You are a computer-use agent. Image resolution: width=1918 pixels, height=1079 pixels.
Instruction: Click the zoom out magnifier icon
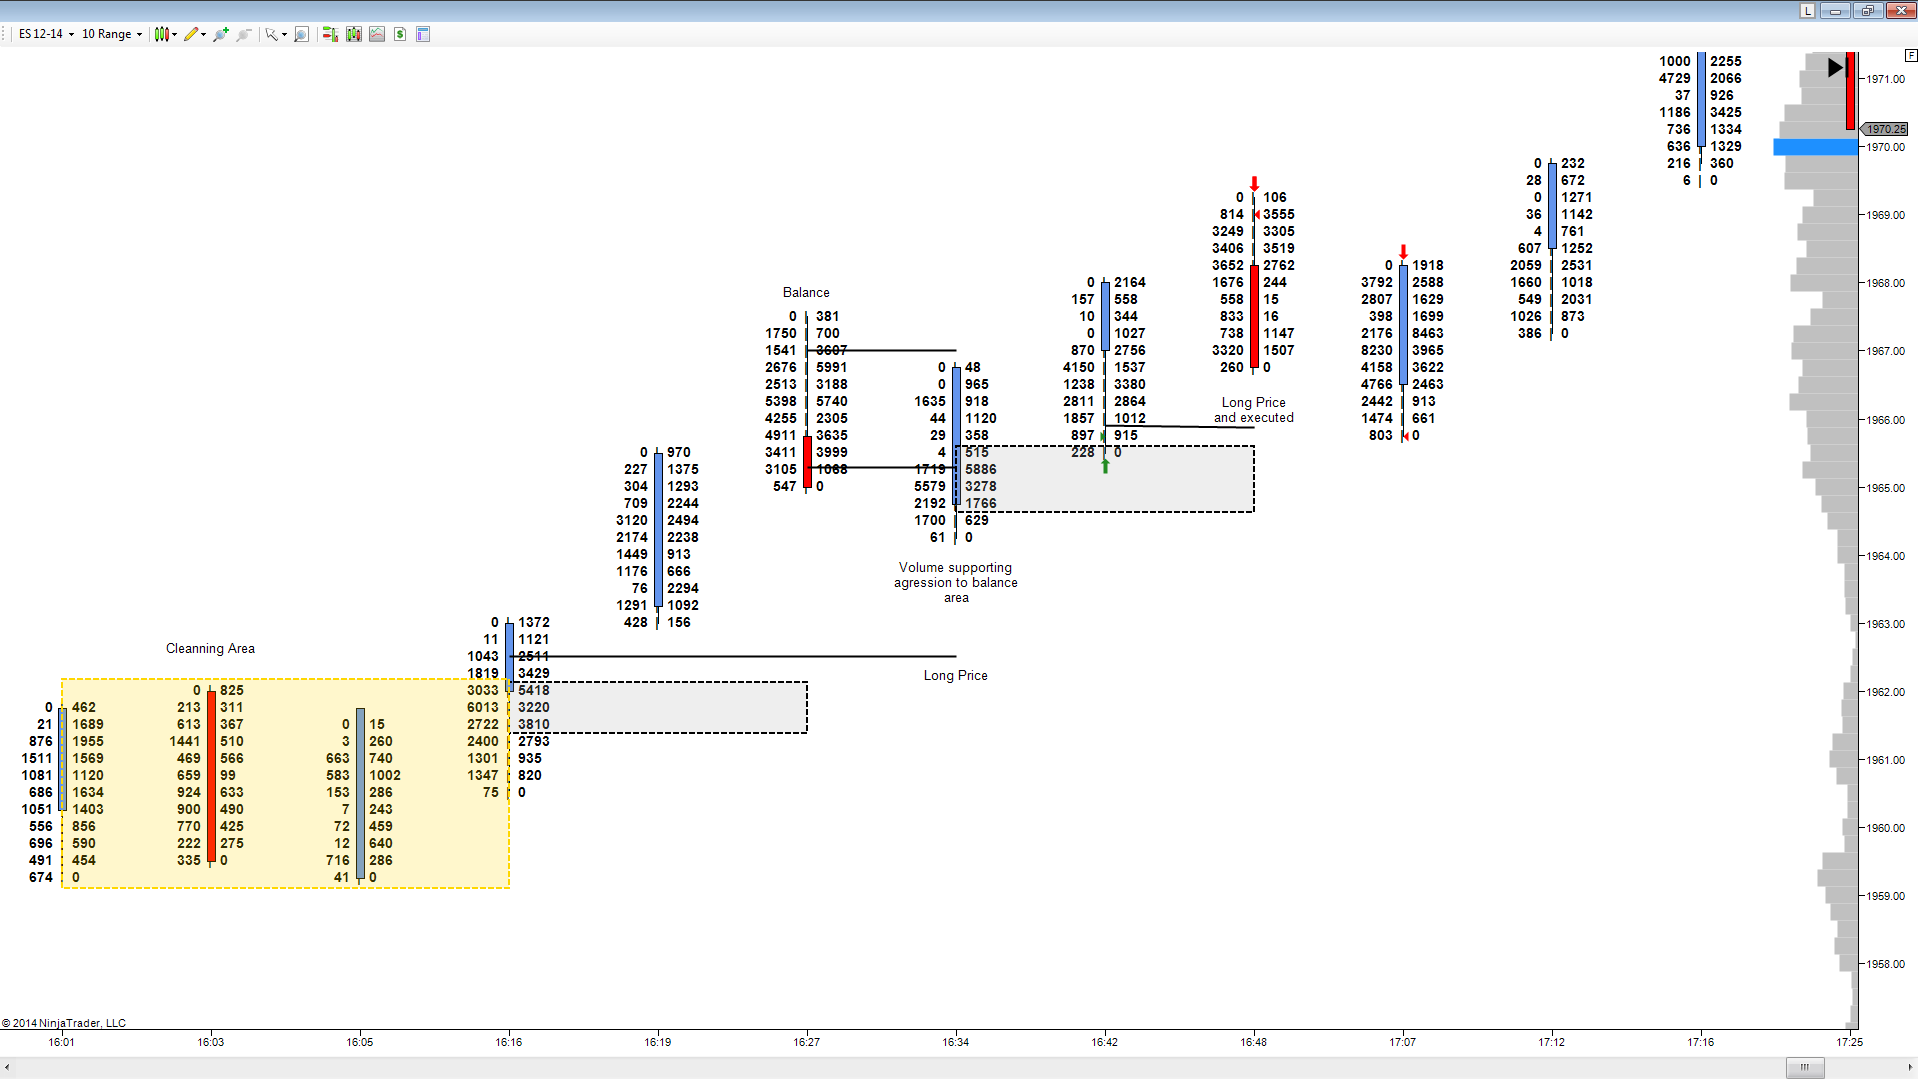pos(243,34)
